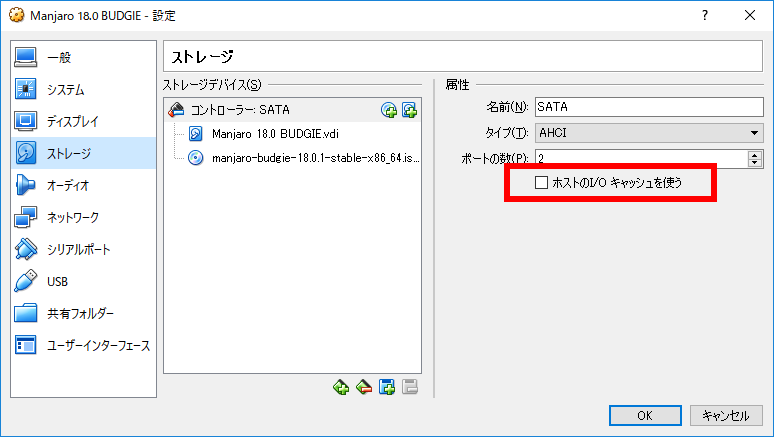Click the add hard disk icon on SATA controller
Image resolution: width=774 pixels, height=437 pixels.
(409, 110)
